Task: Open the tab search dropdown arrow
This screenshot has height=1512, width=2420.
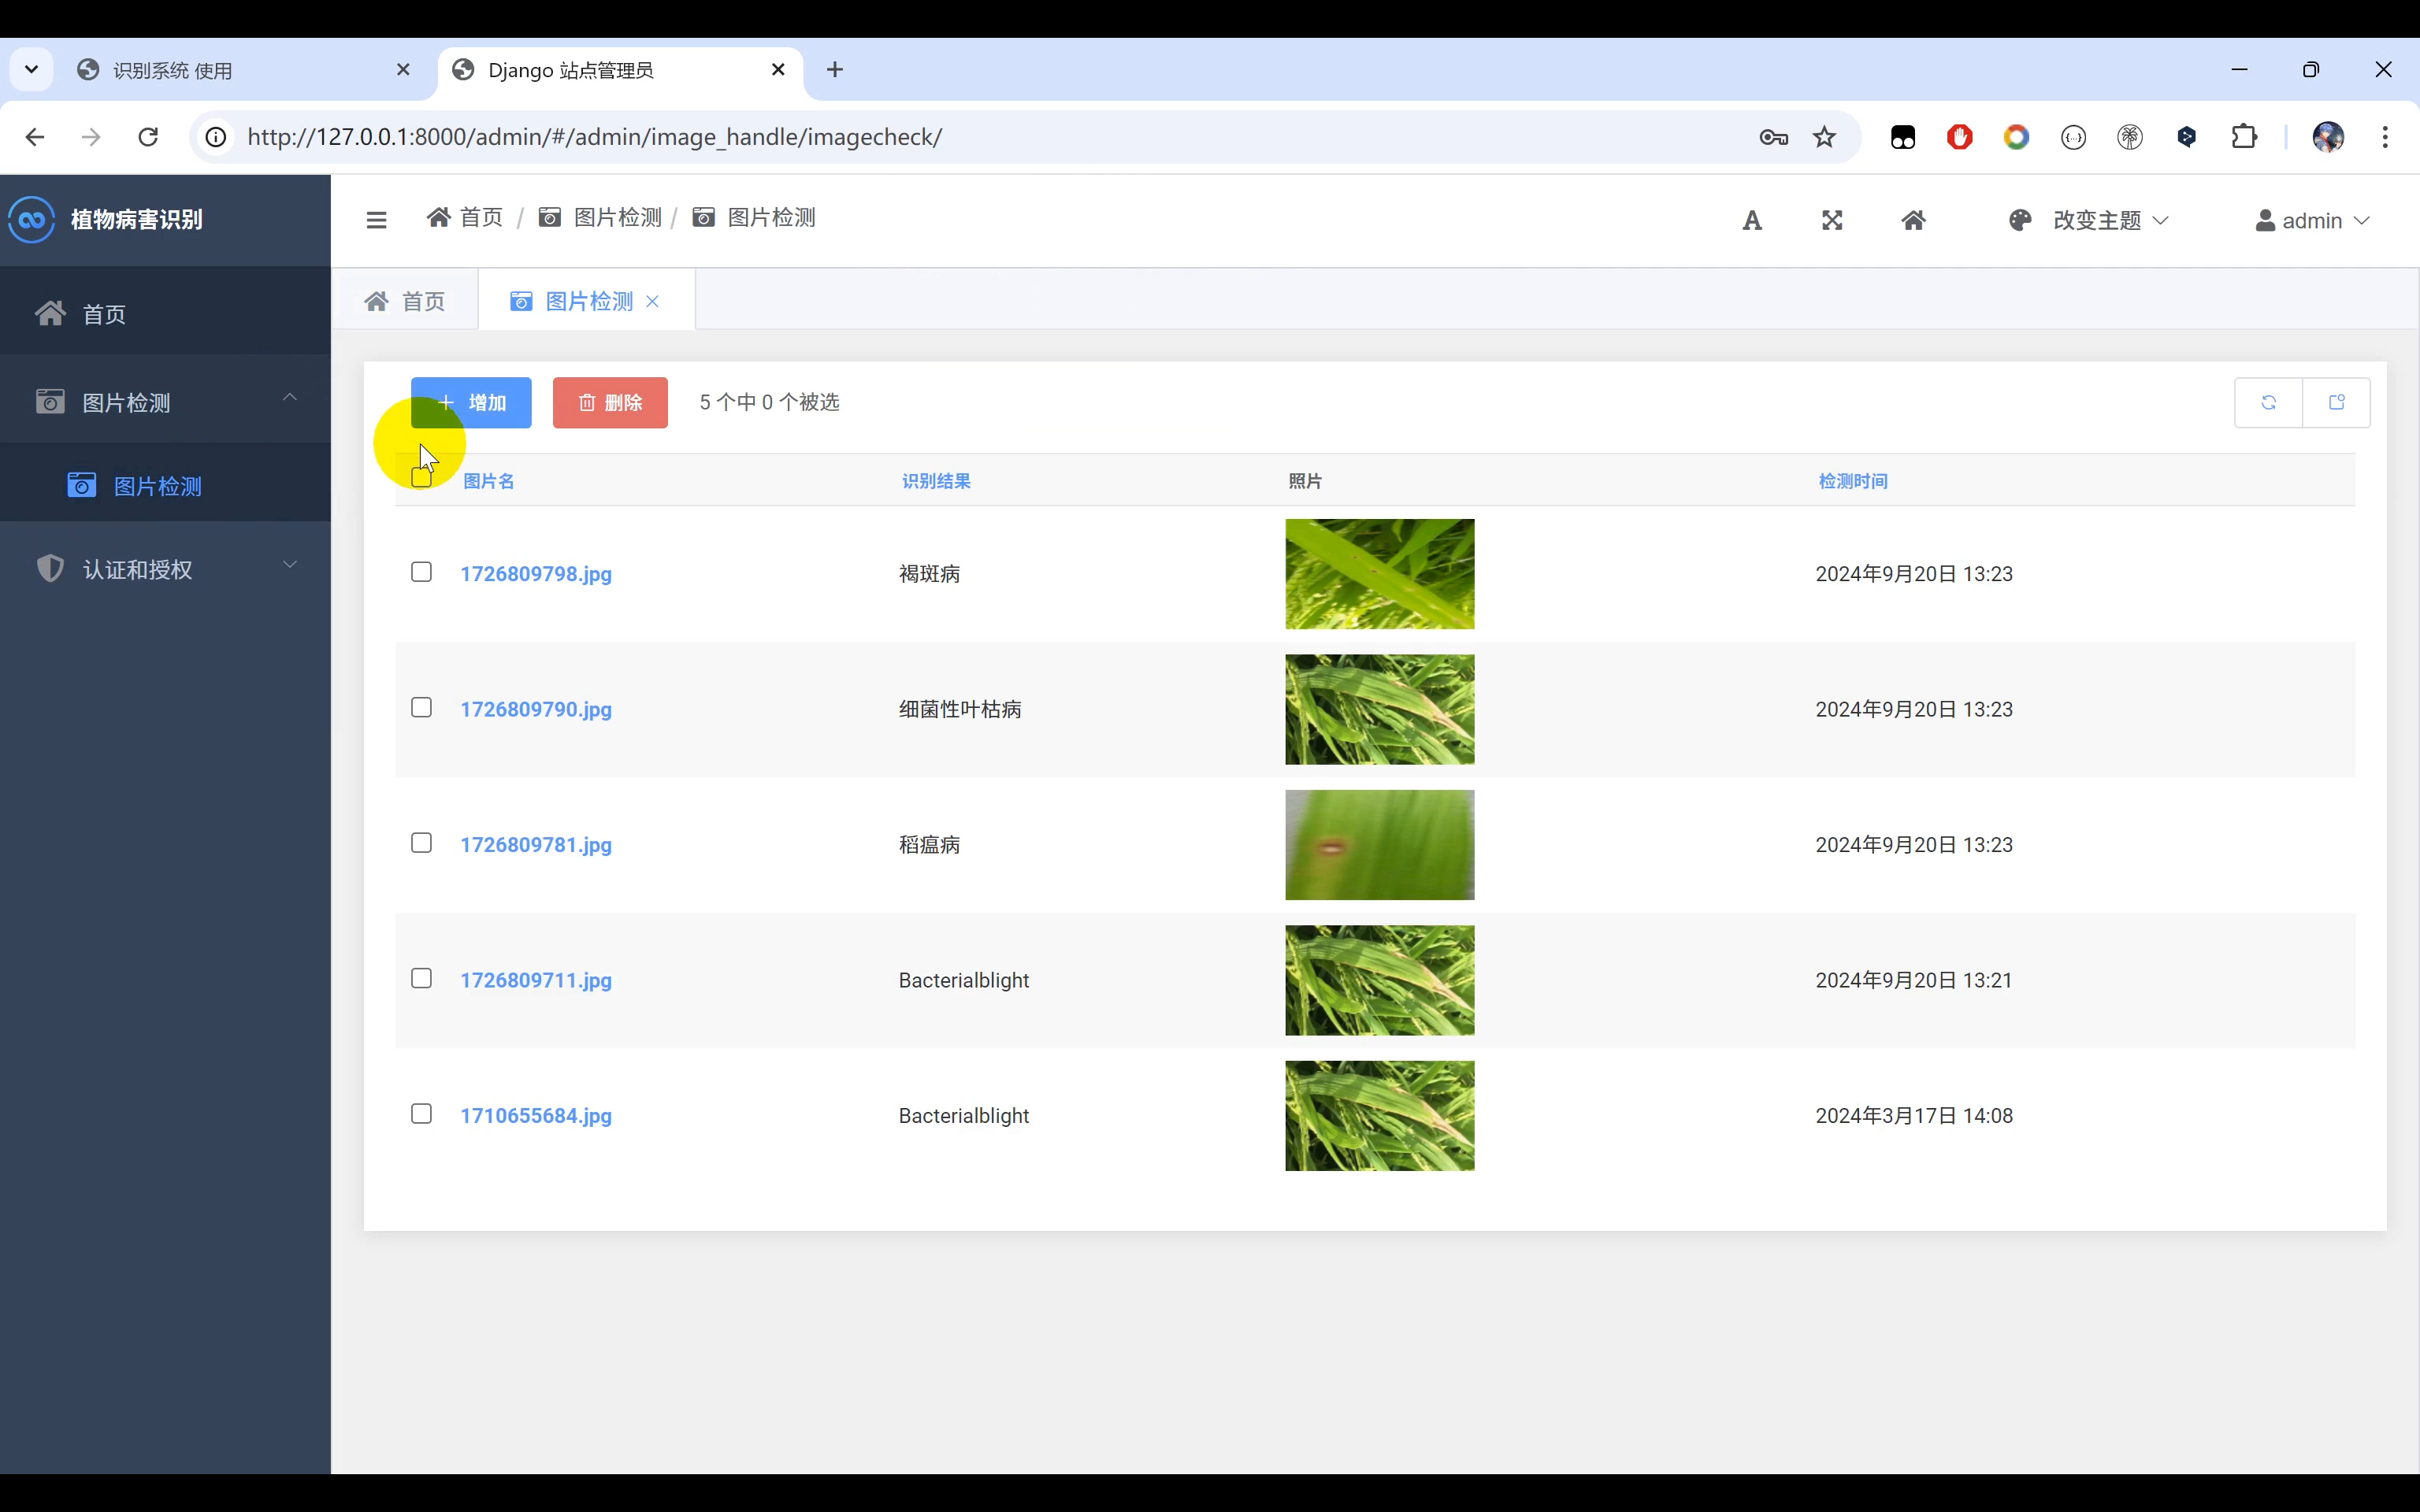Action: tap(31, 70)
